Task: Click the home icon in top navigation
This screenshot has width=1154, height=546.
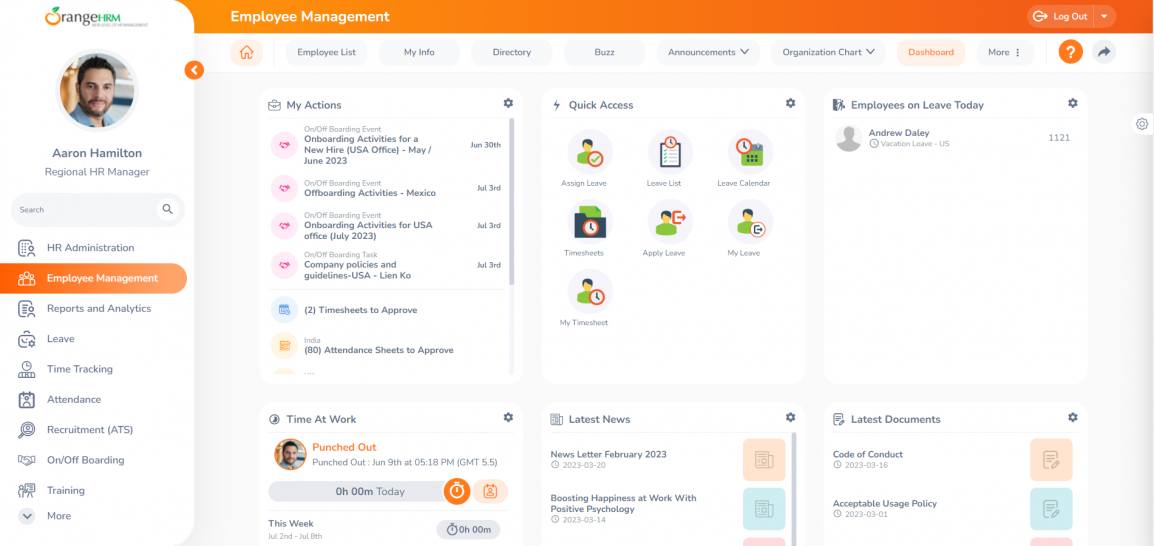Action: [246, 52]
